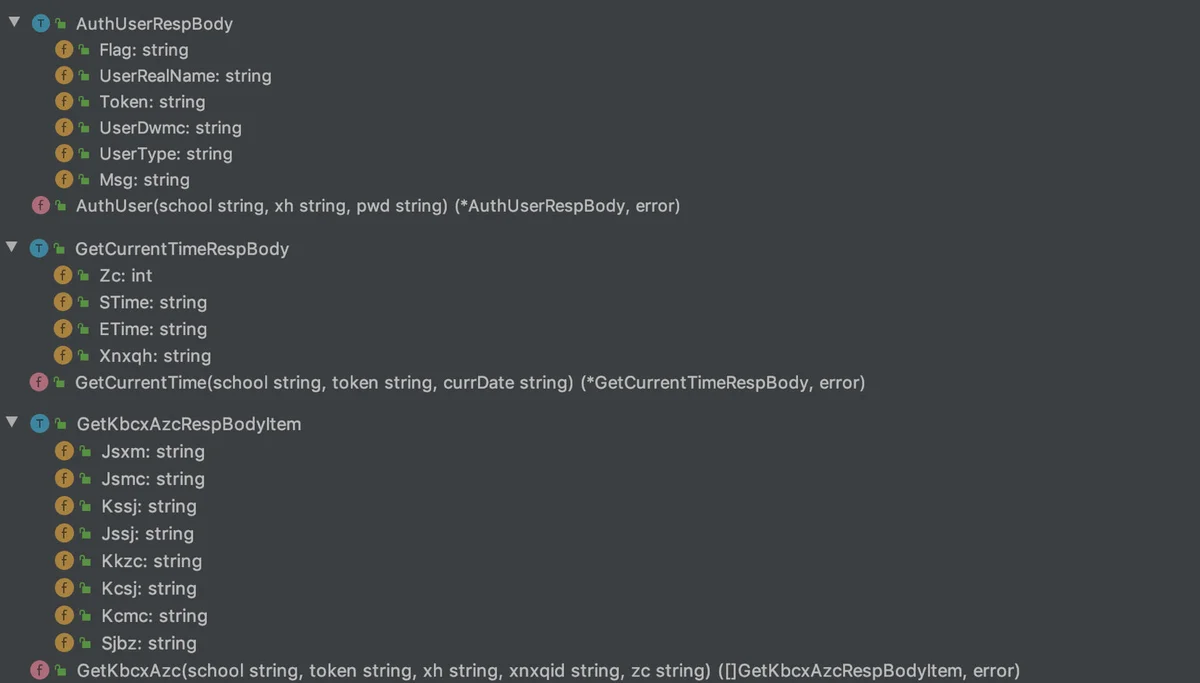
Task: Click the type icon beside AuthUserRespBody
Action: pos(40,23)
